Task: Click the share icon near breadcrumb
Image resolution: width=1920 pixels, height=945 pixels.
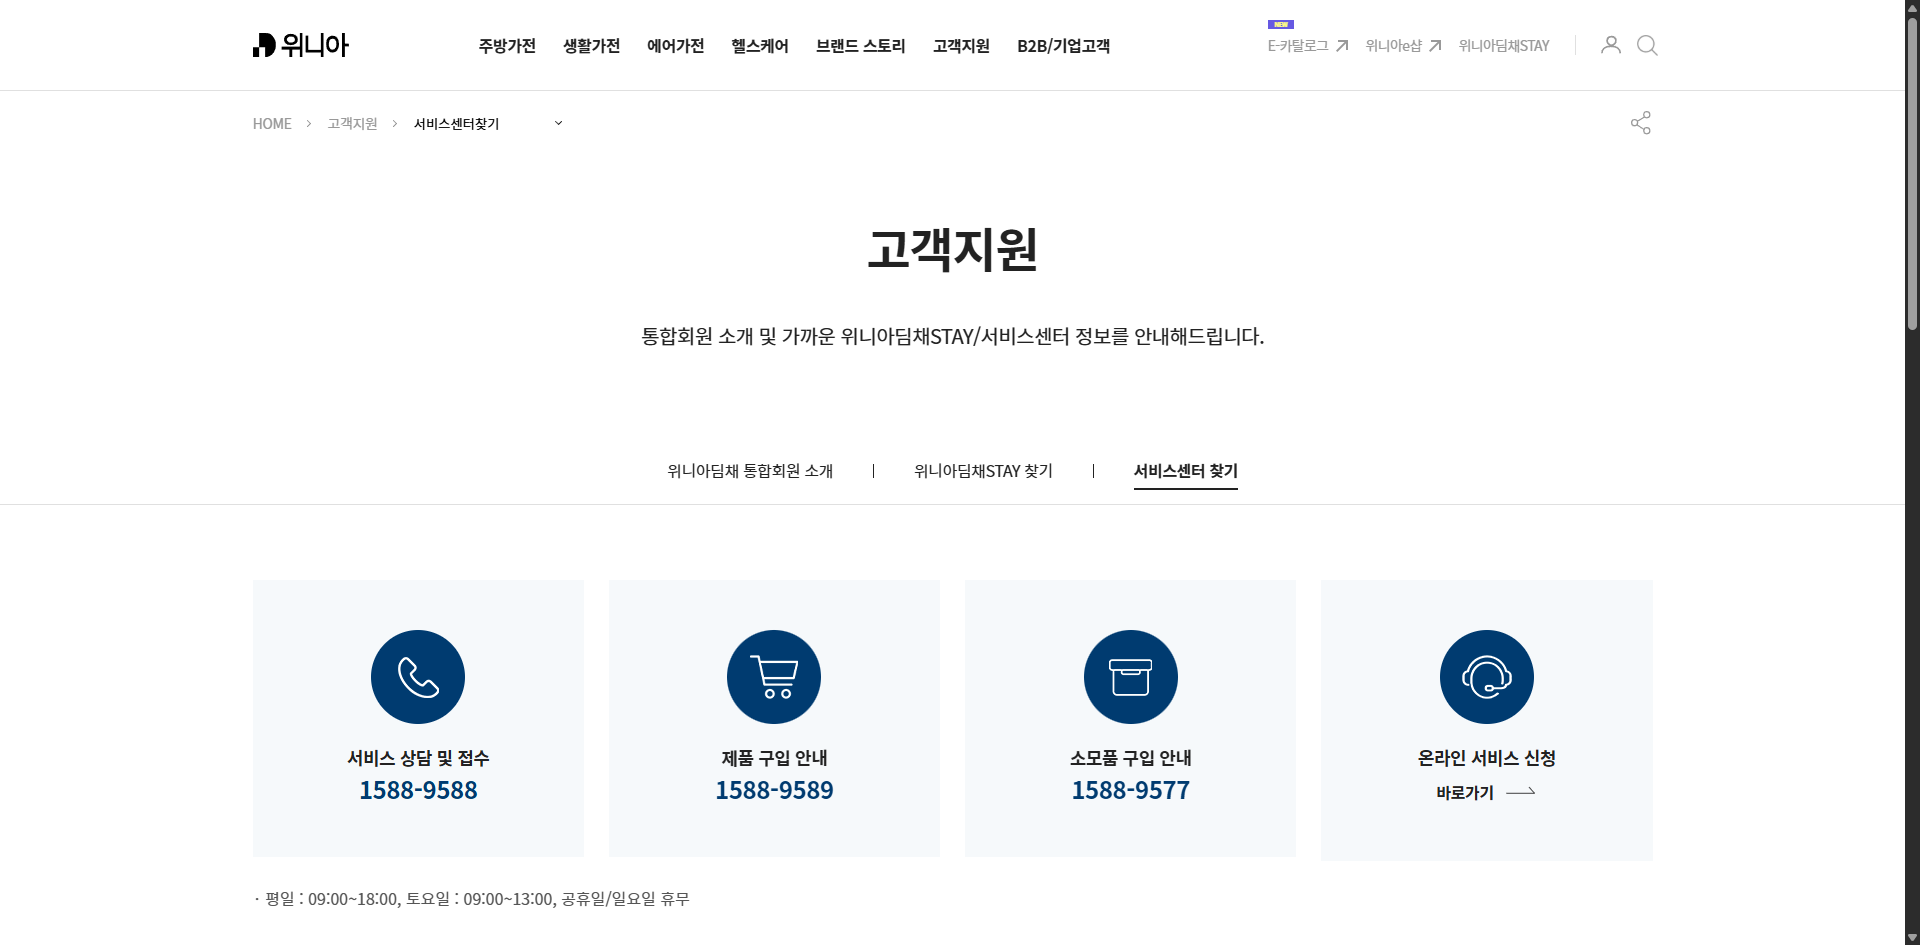Action: tap(1640, 122)
